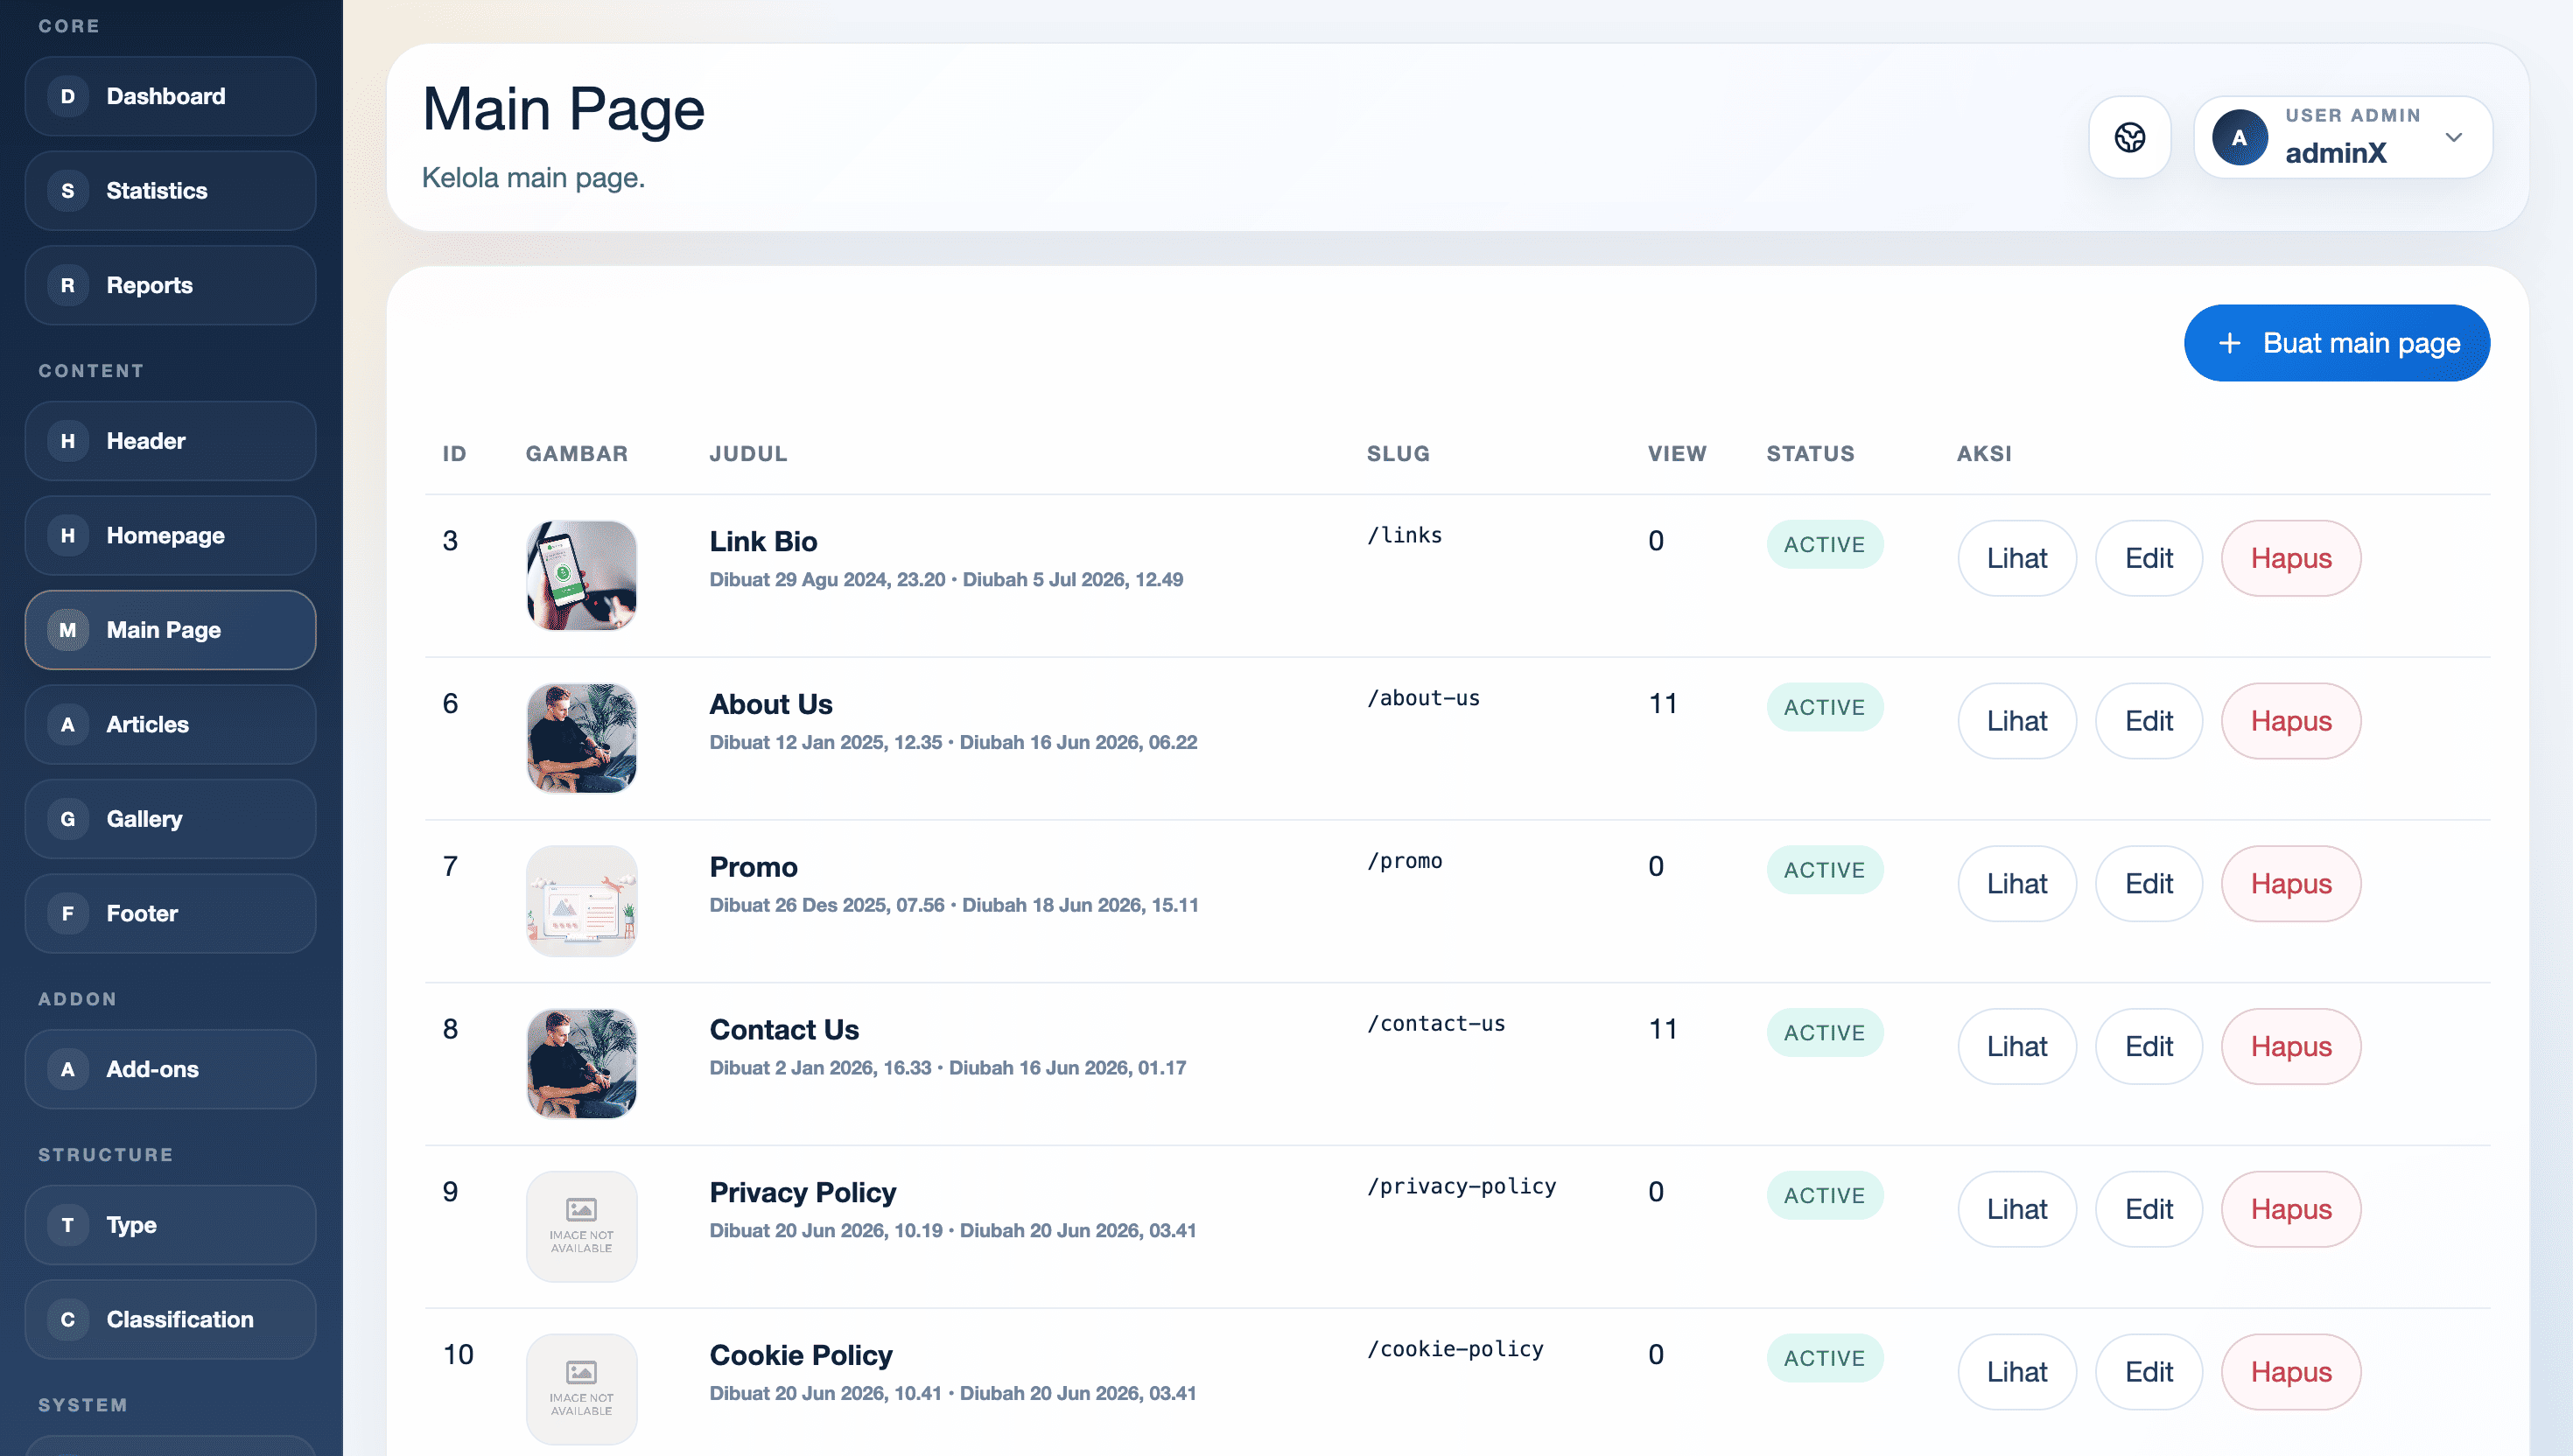This screenshot has height=1456, width=2573.
Task: Click the Classification sidebar letter icon
Action: click(68, 1319)
